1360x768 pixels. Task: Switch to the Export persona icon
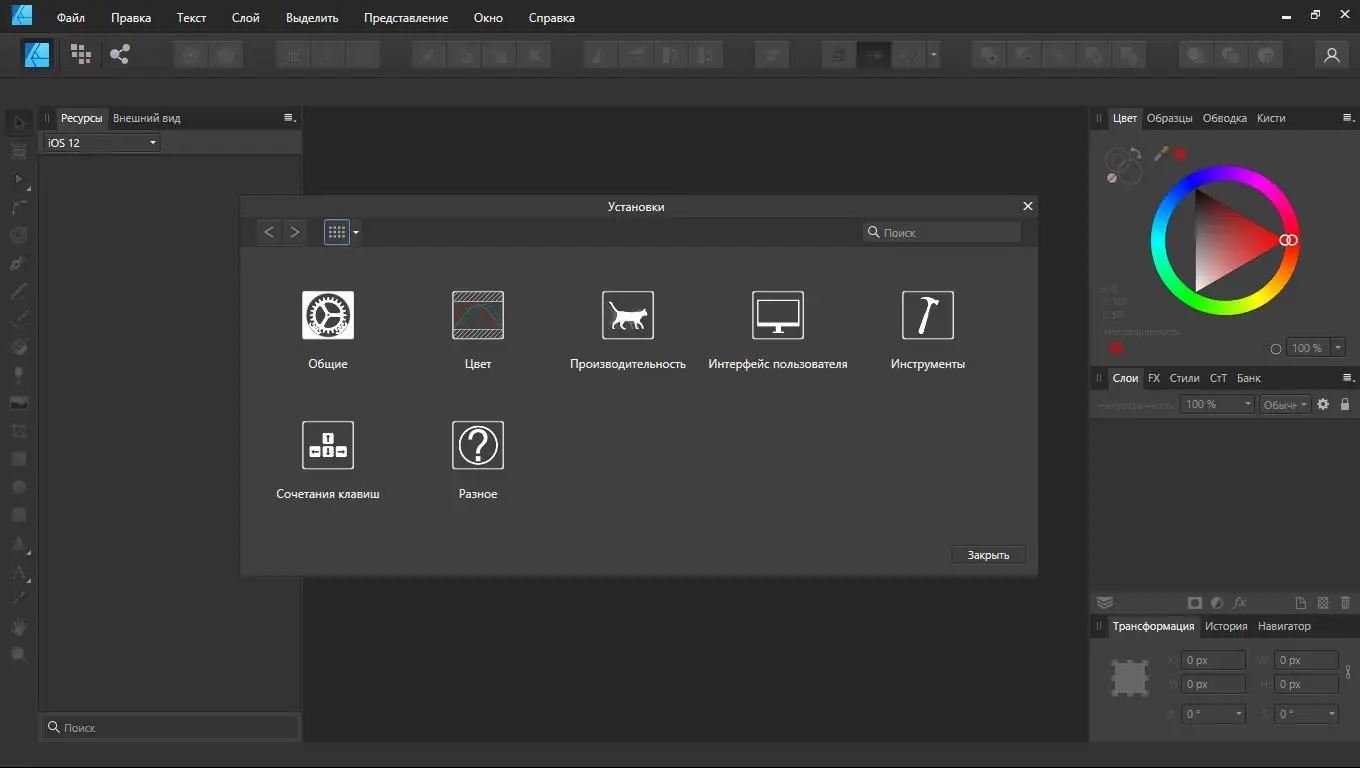pyautogui.click(x=120, y=55)
